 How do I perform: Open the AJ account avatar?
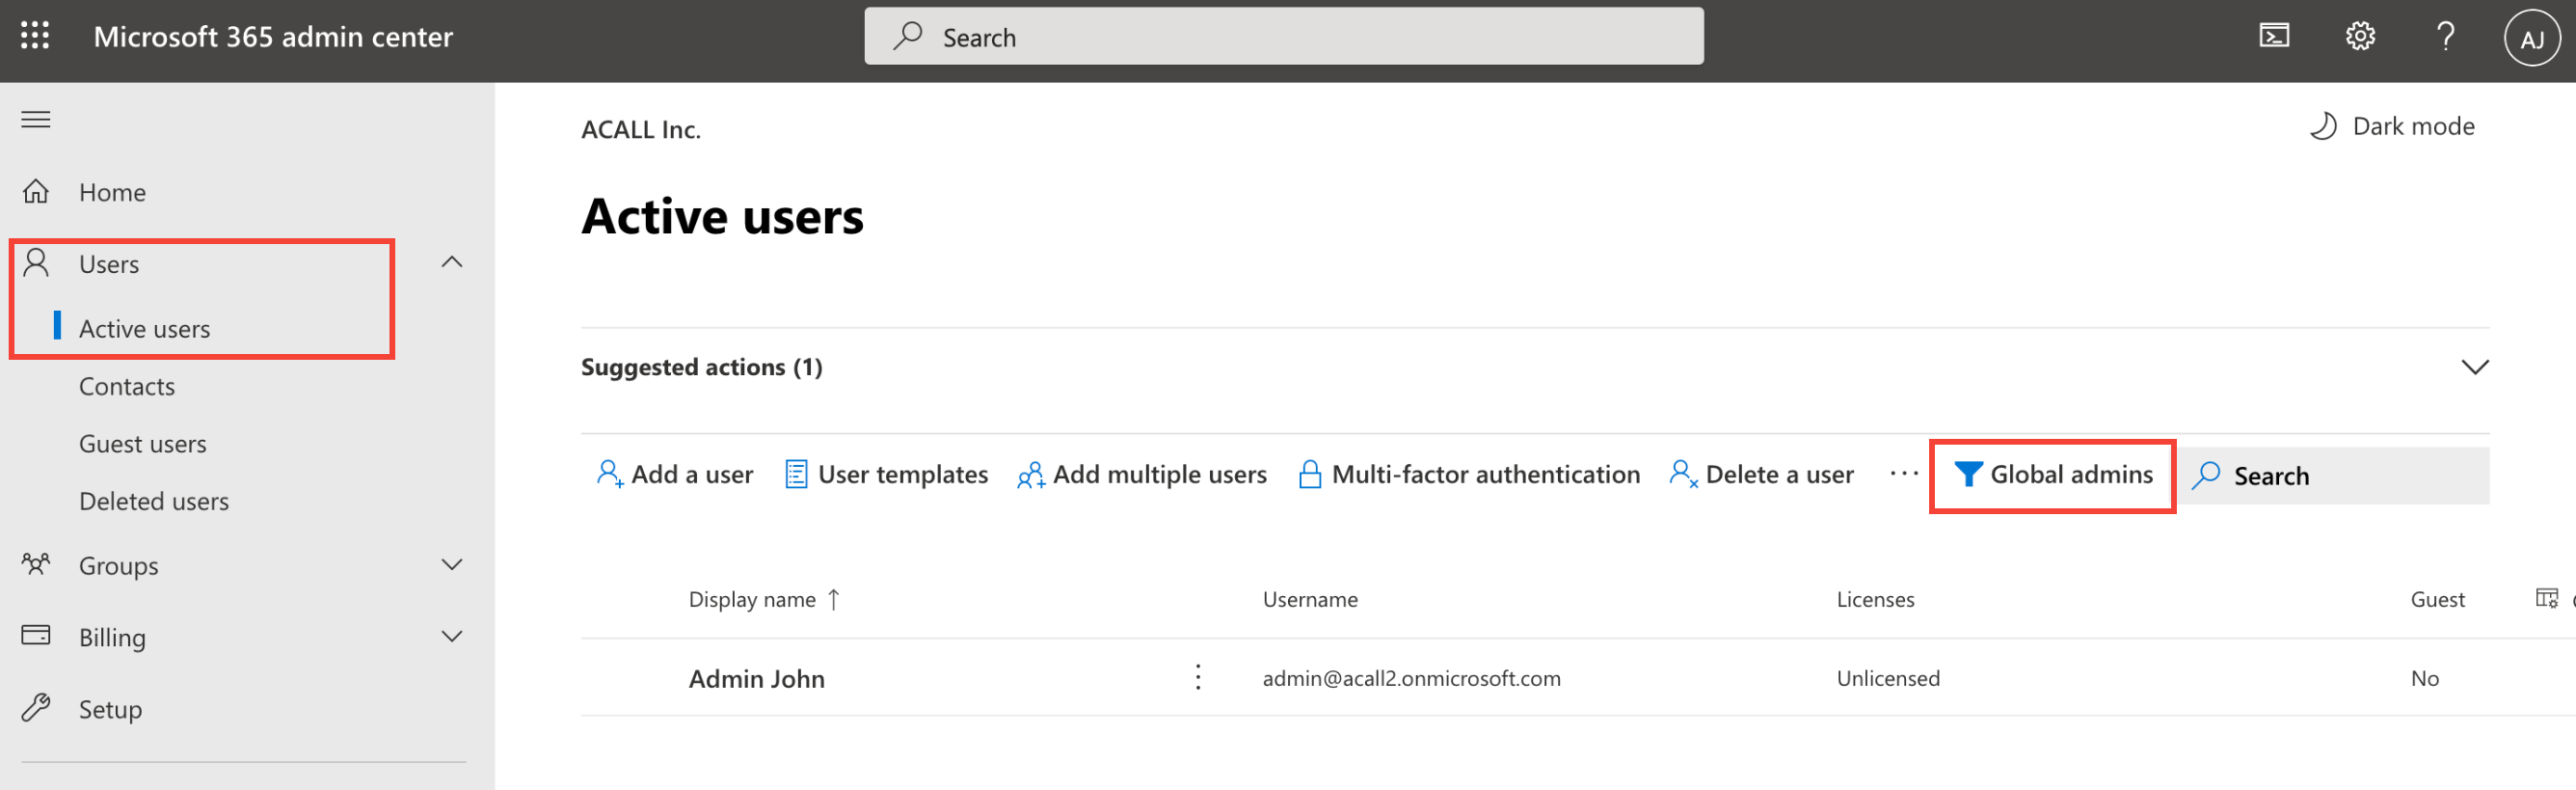tap(2531, 38)
